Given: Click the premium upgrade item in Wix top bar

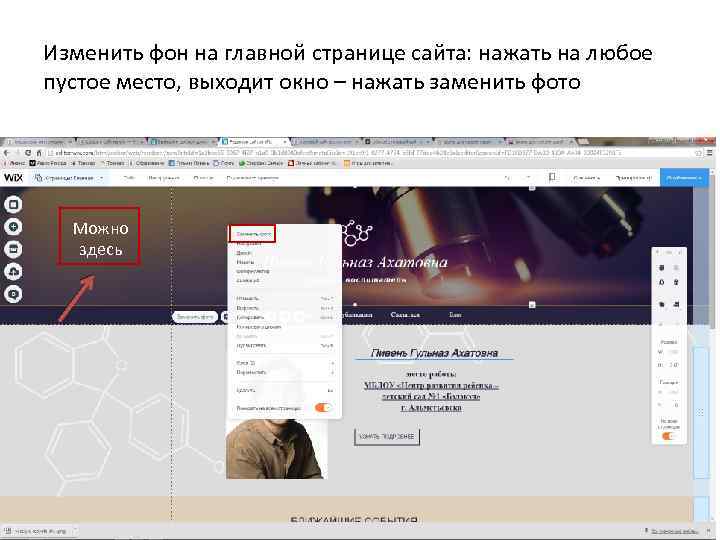Looking at the screenshot, I should (x=252, y=178).
